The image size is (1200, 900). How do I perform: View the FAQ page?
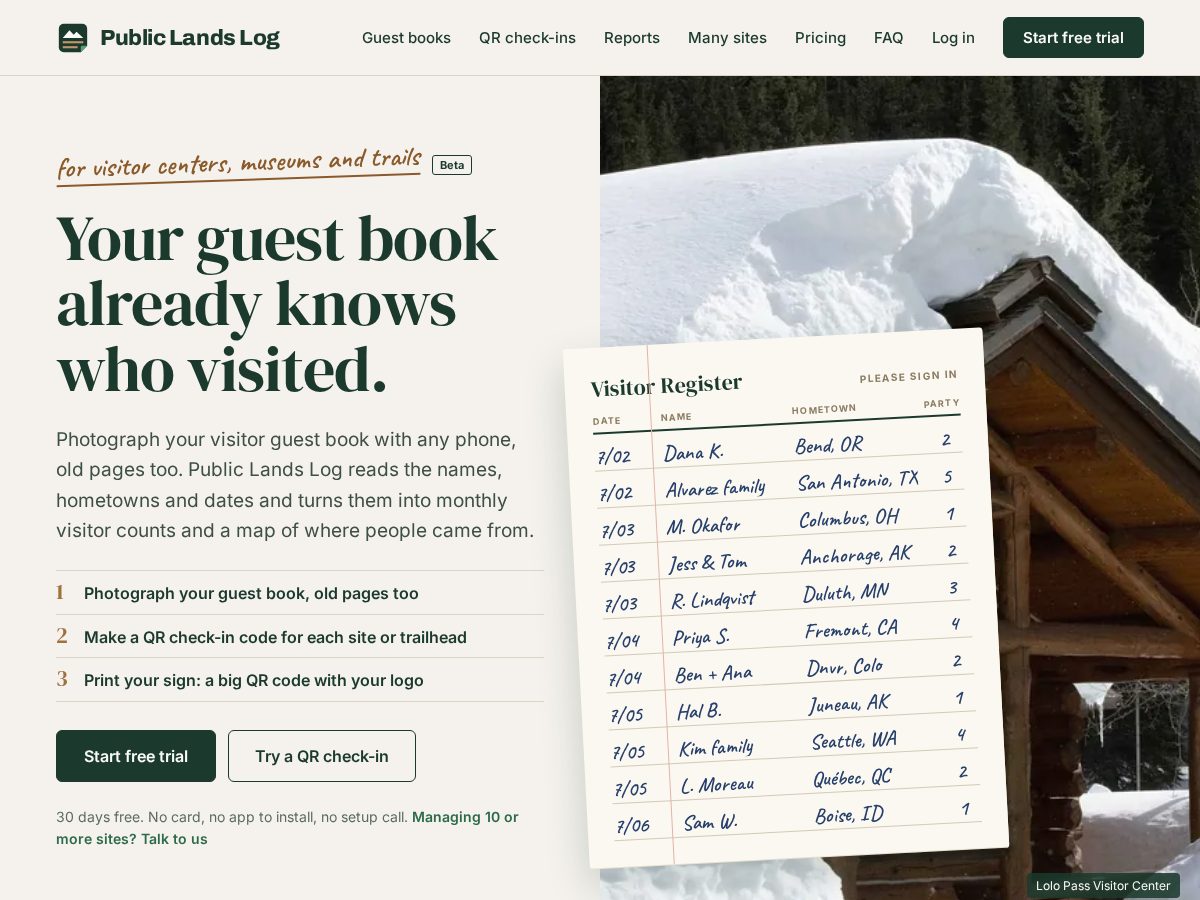click(888, 38)
